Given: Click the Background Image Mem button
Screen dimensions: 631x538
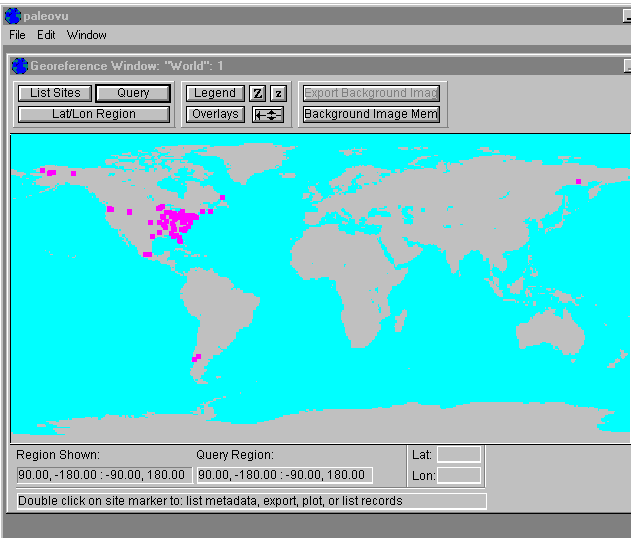Looking at the screenshot, I should [371, 114].
